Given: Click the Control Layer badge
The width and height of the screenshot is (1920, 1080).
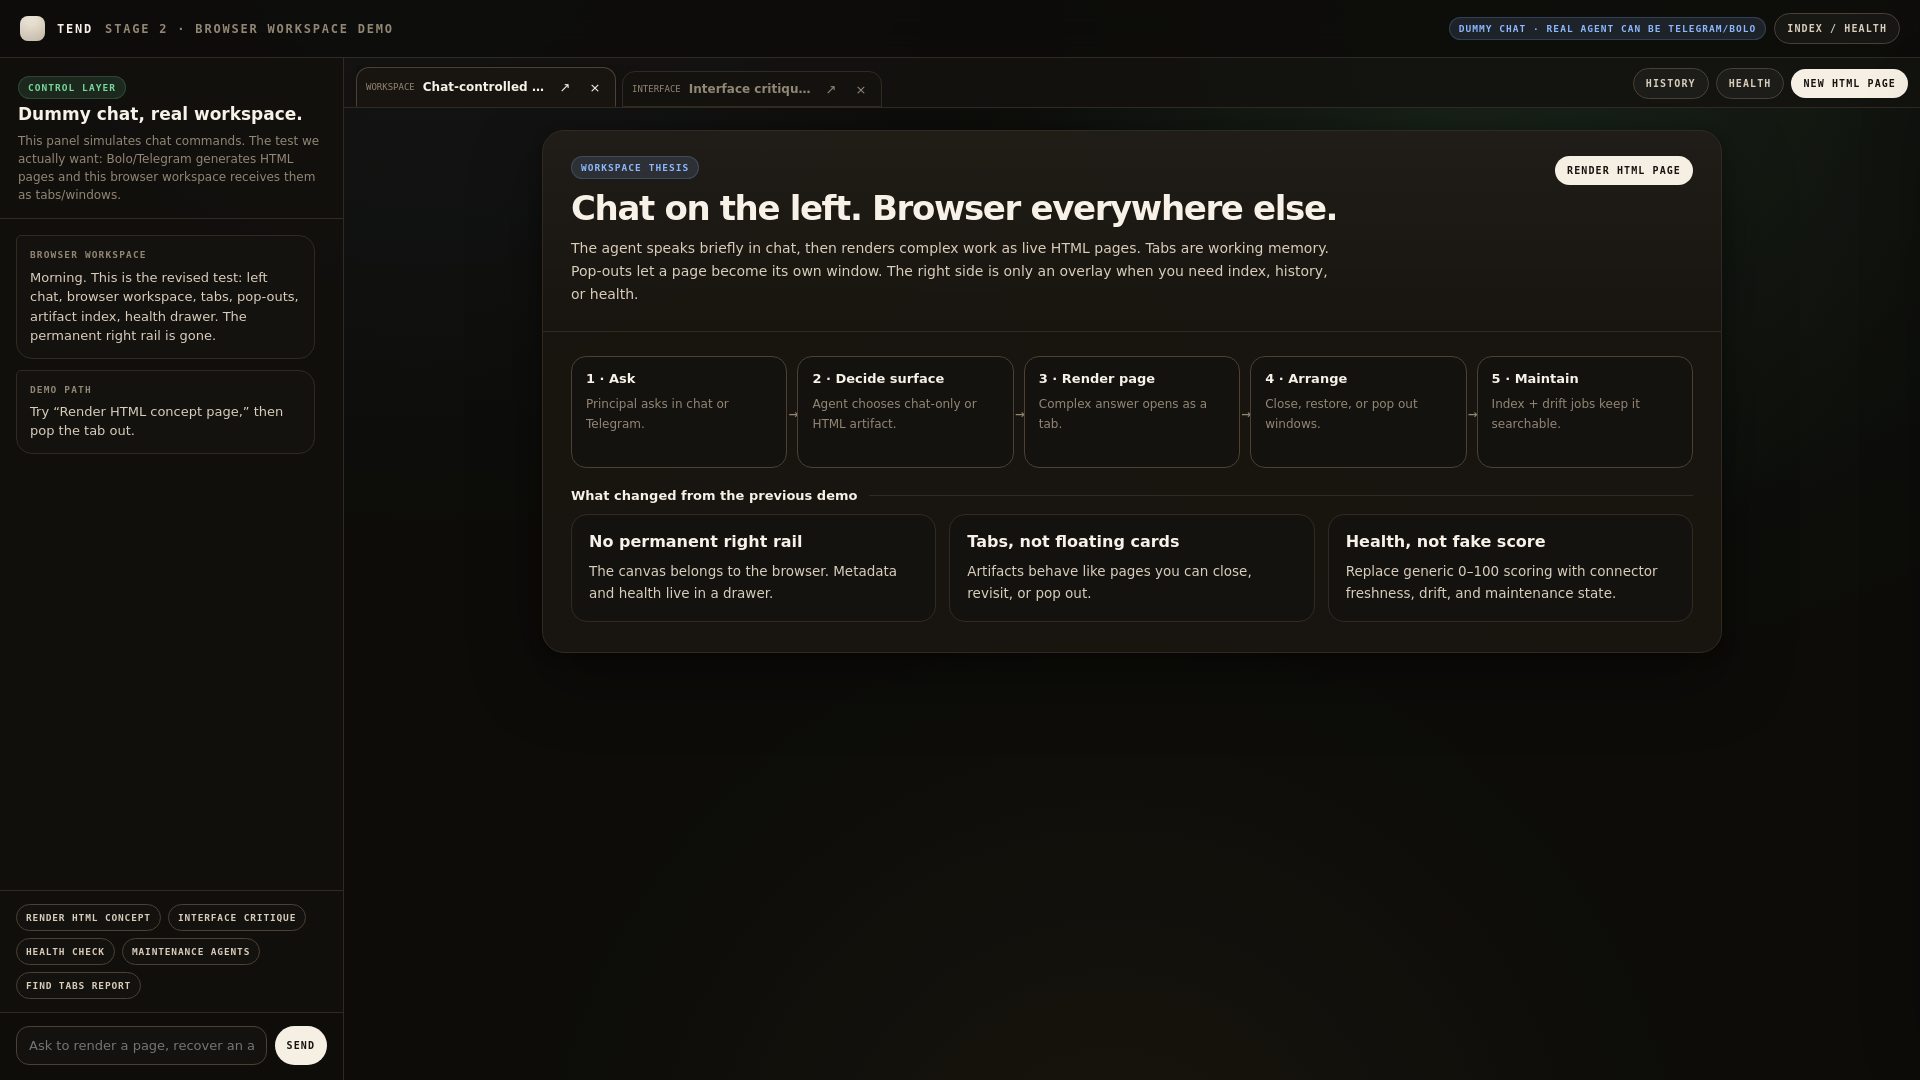Looking at the screenshot, I should pos(72,88).
